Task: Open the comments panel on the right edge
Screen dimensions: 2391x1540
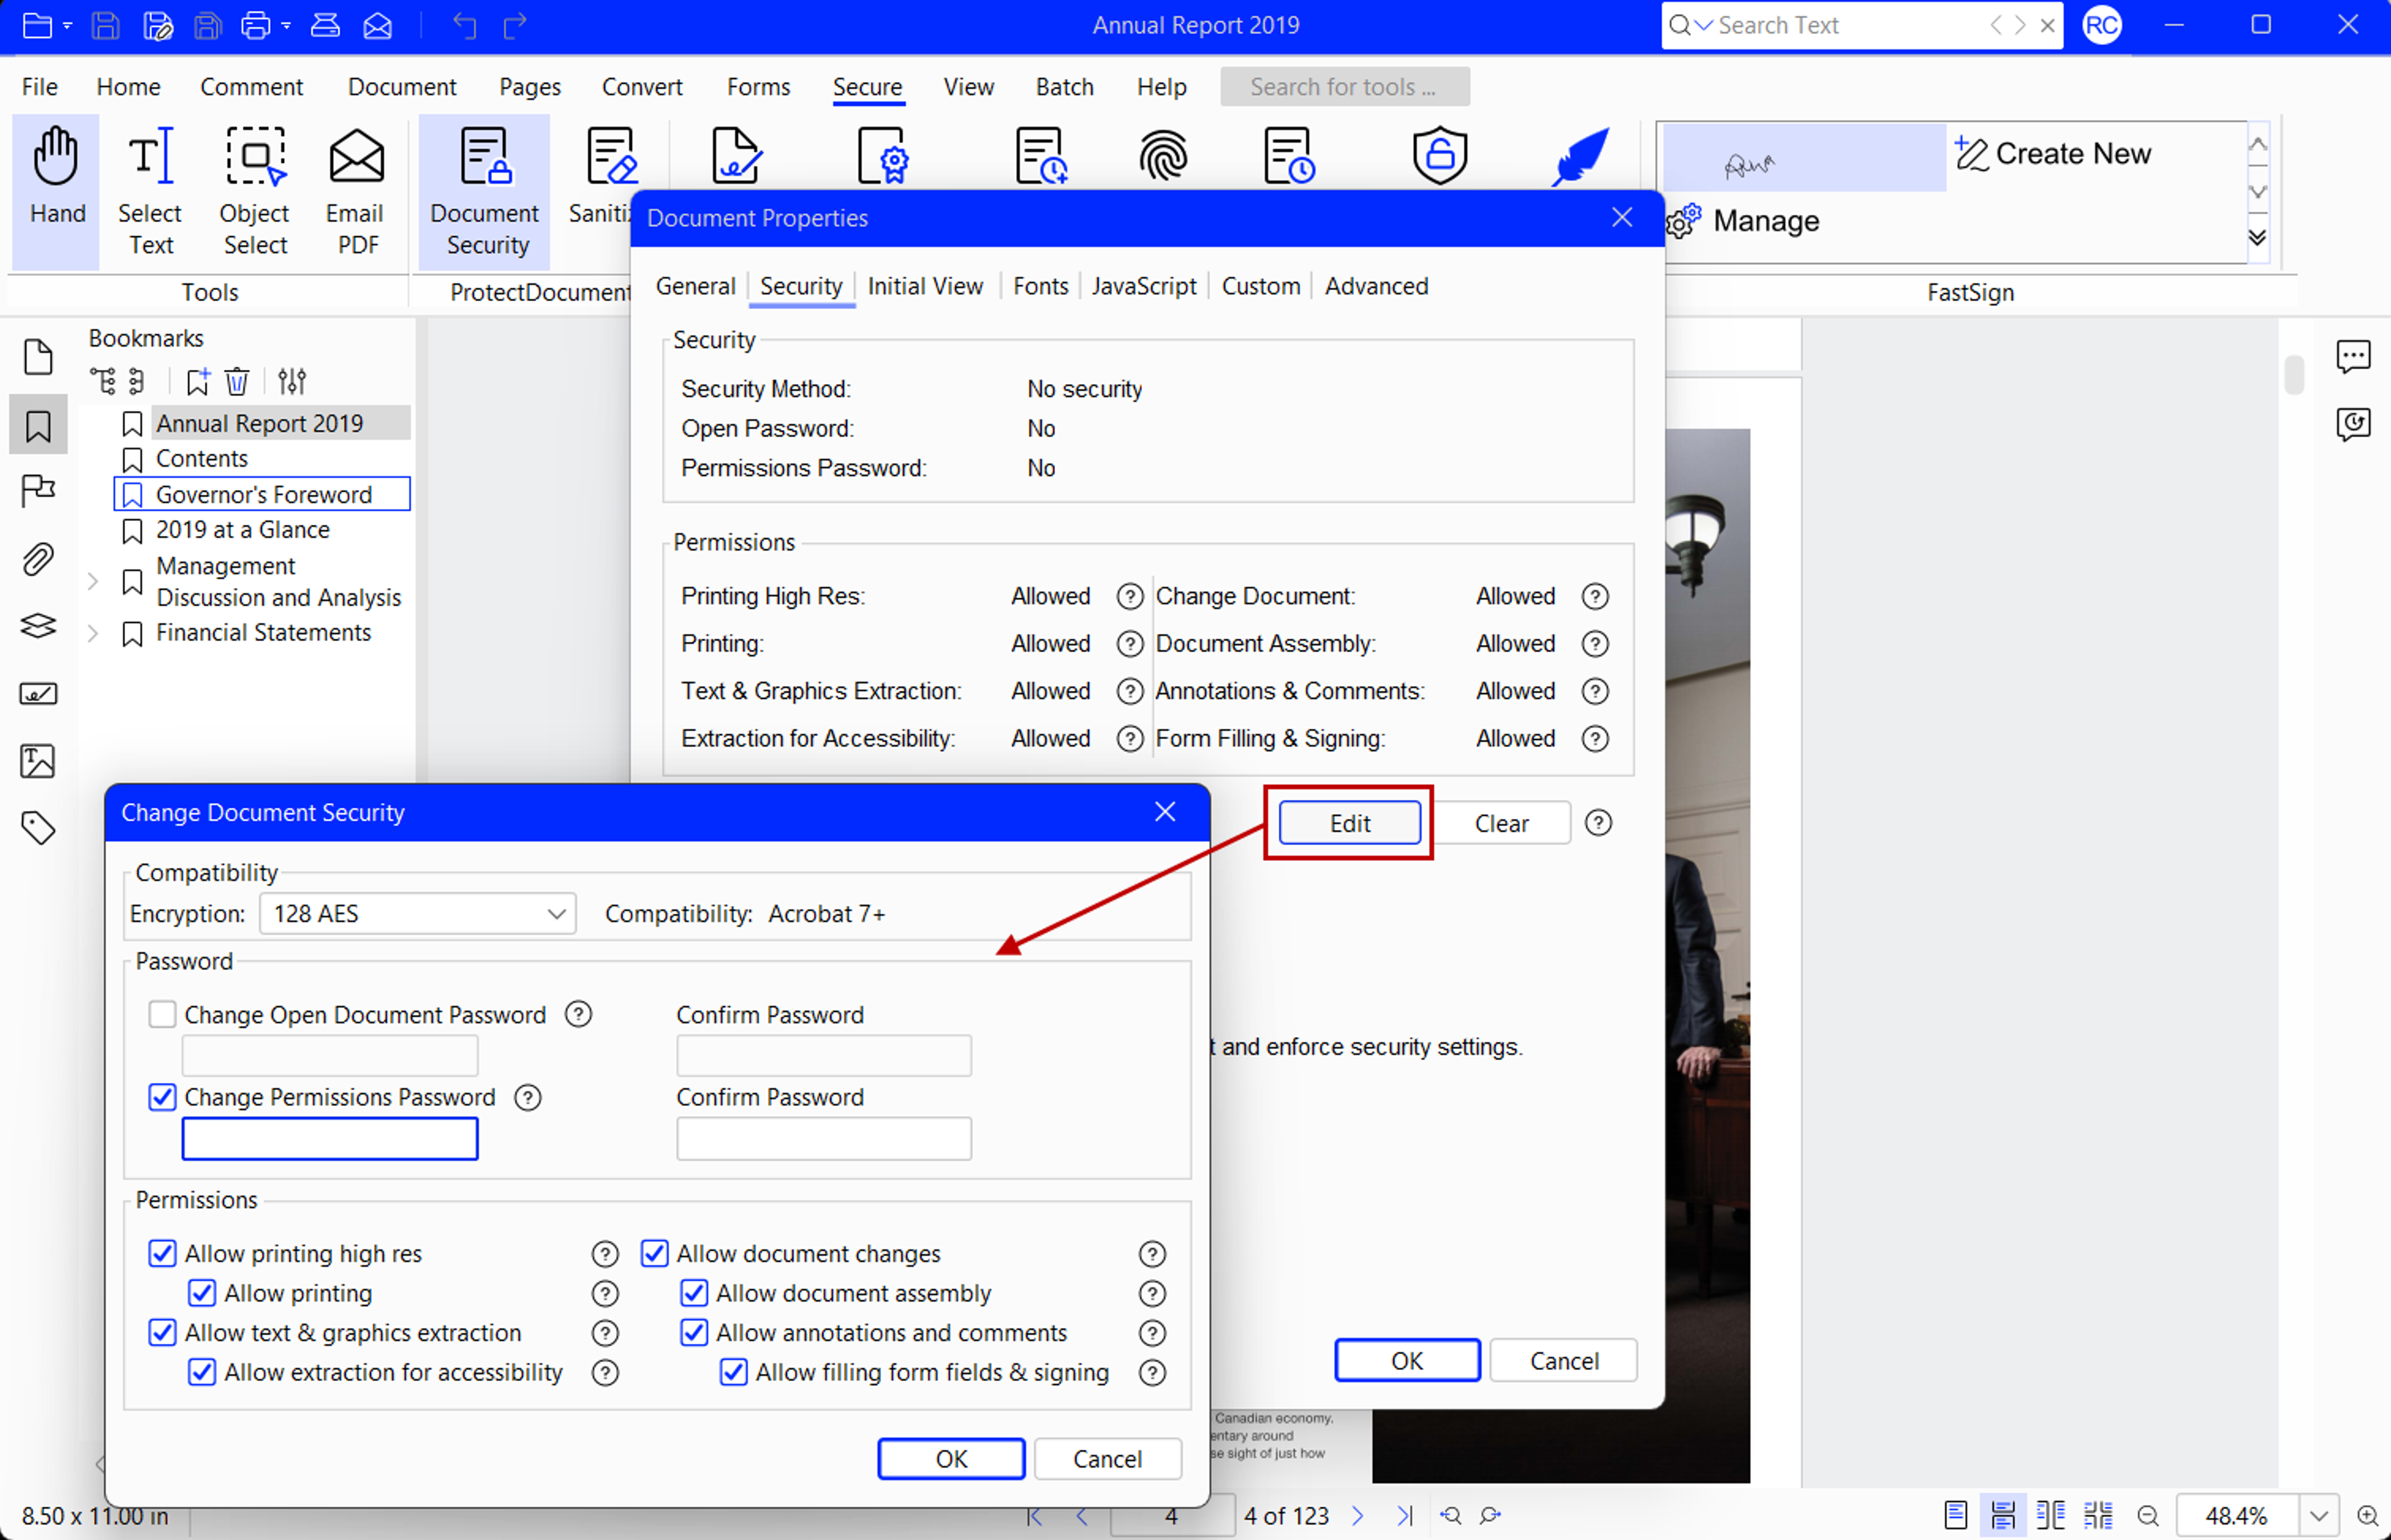Action: (2353, 356)
